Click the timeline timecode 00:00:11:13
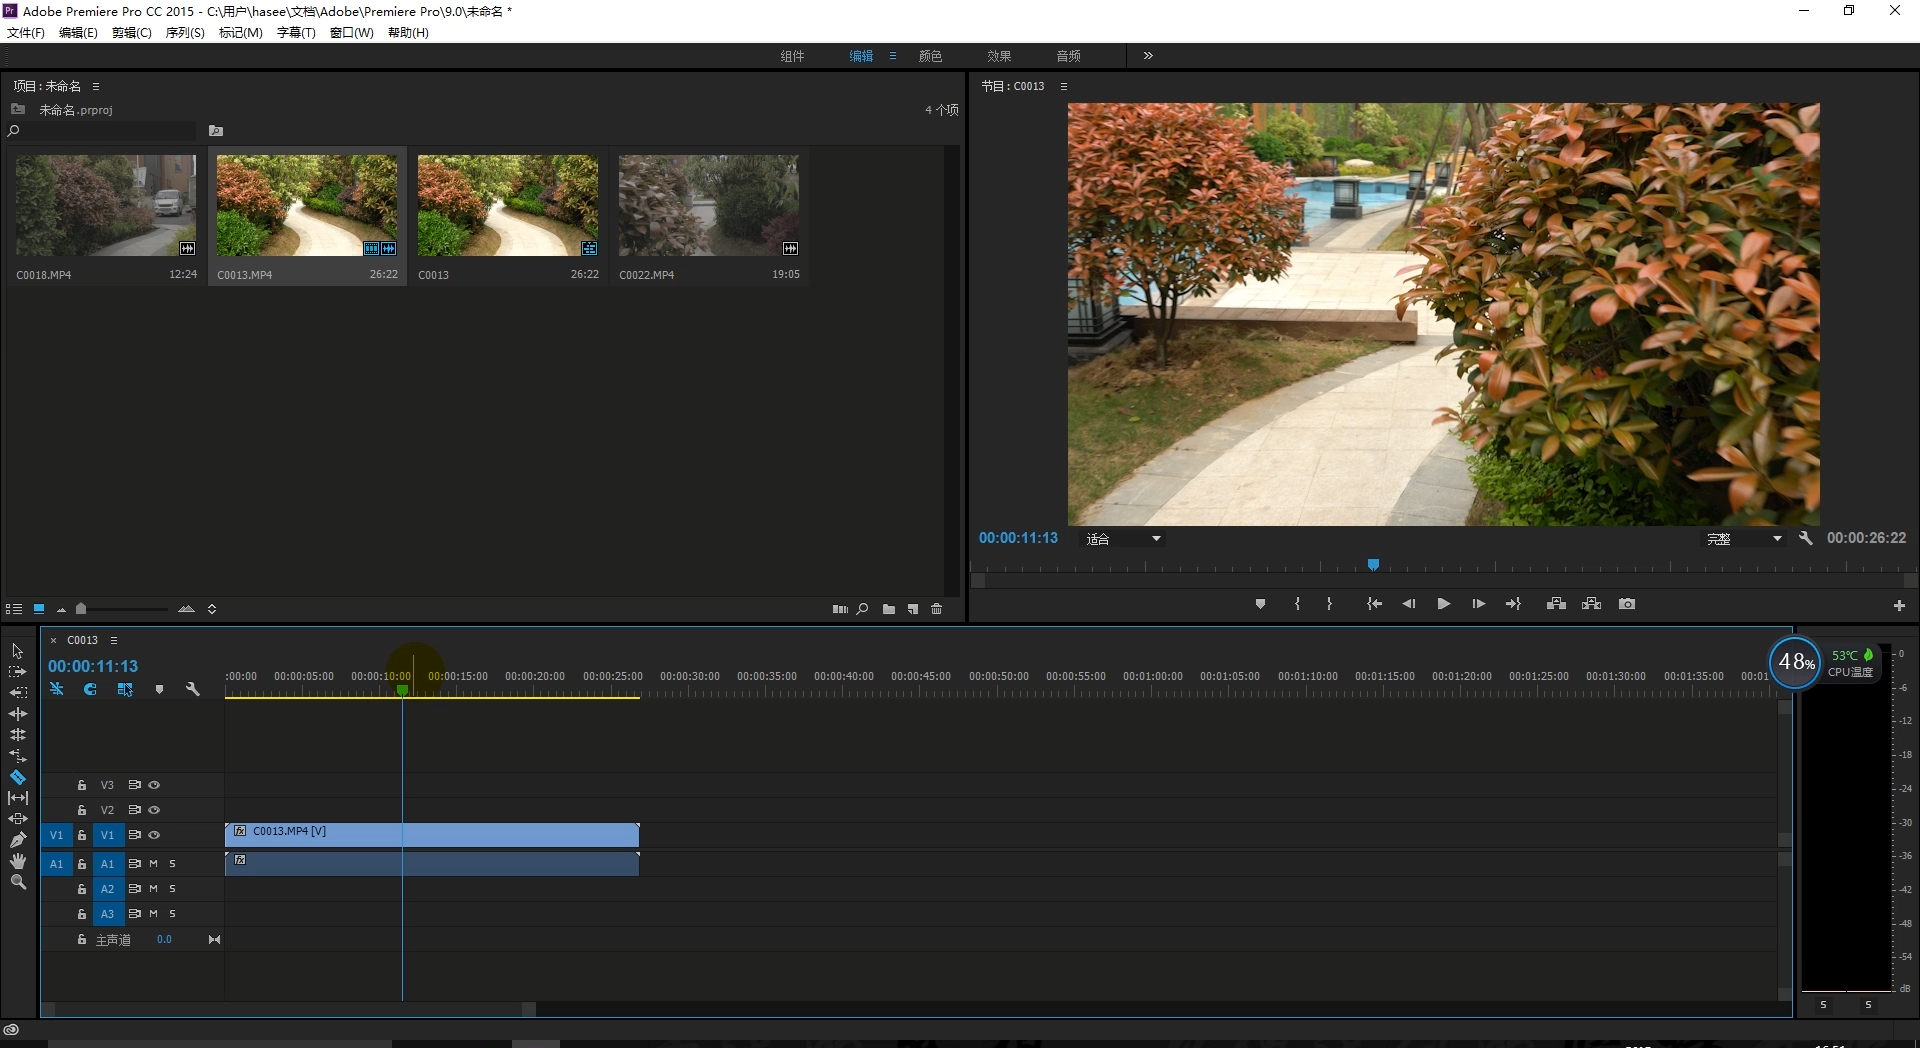The width and height of the screenshot is (1920, 1048). point(93,666)
